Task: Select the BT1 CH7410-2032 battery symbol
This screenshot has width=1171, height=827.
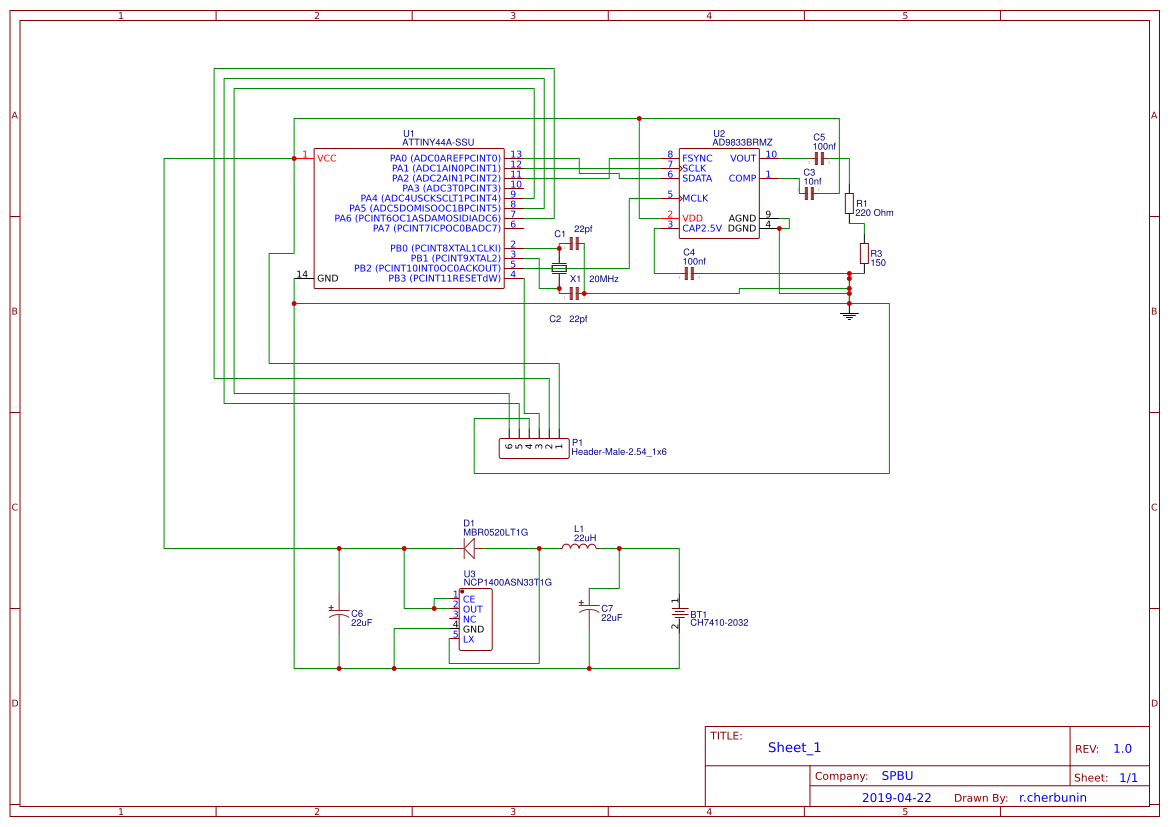Action: tap(679, 613)
